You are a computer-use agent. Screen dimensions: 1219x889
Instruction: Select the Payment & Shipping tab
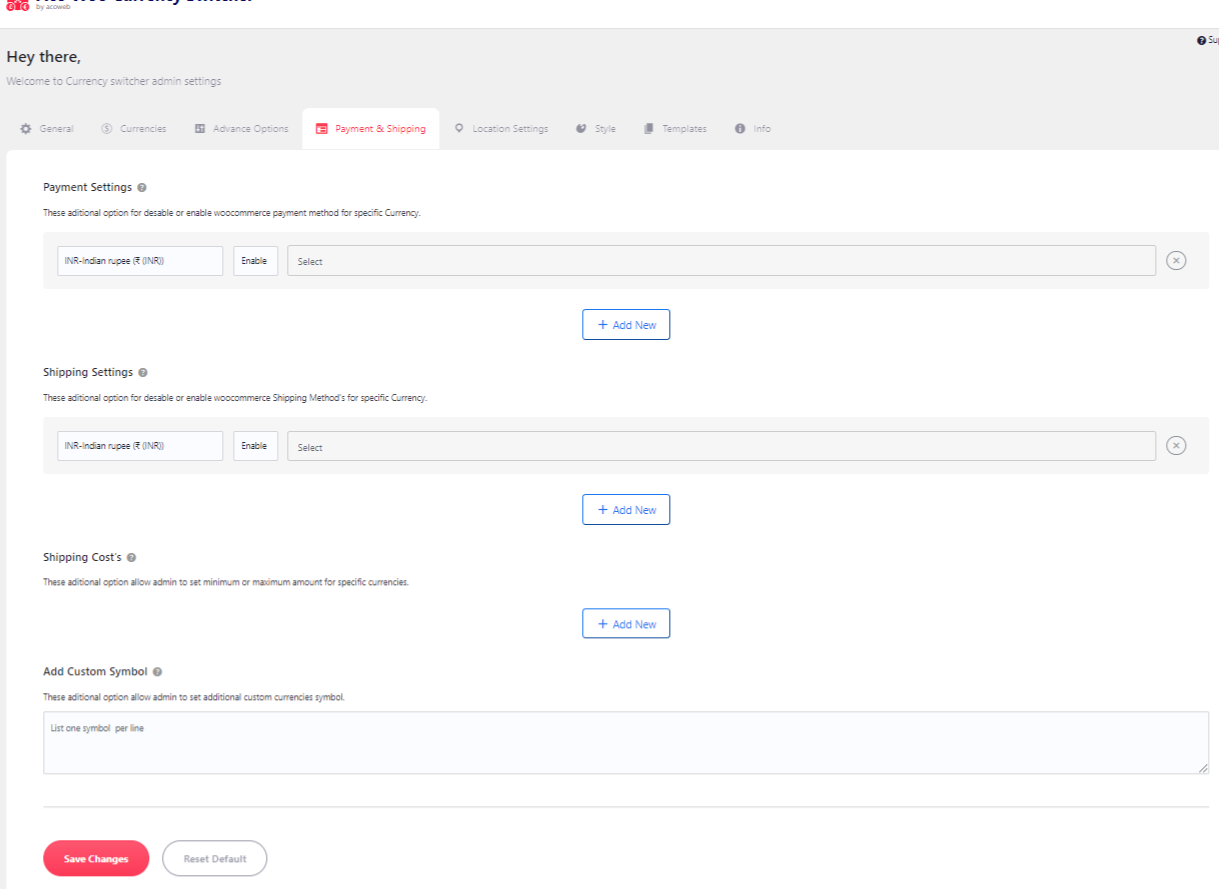(370, 129)
